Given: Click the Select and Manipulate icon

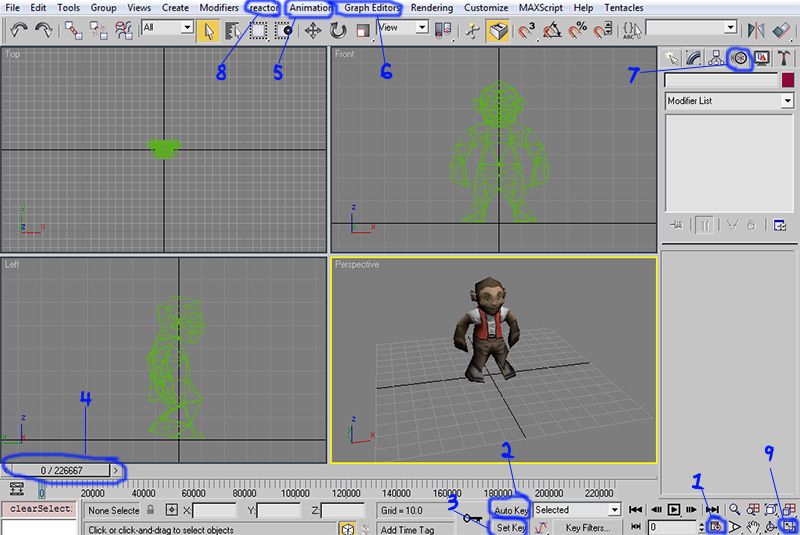Looking at the screenshot, I should point(472,31).
